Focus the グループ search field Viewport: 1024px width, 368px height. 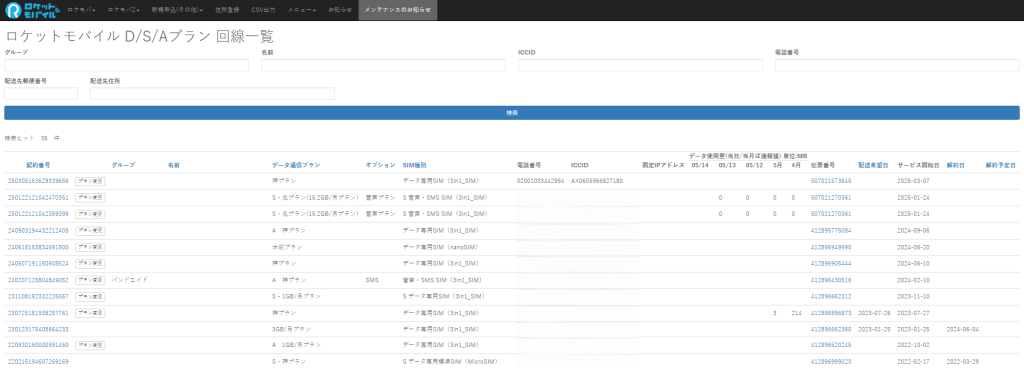[x=126, y=65]
